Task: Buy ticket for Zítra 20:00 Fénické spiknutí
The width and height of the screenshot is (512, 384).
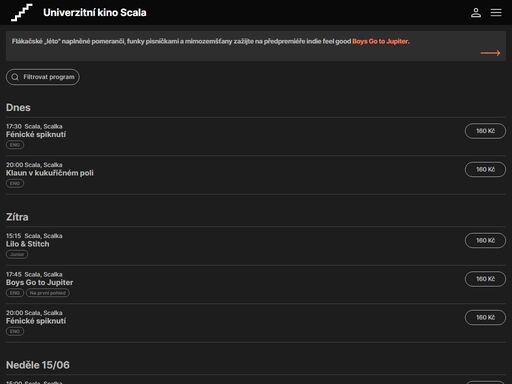Action: [485, 317]
